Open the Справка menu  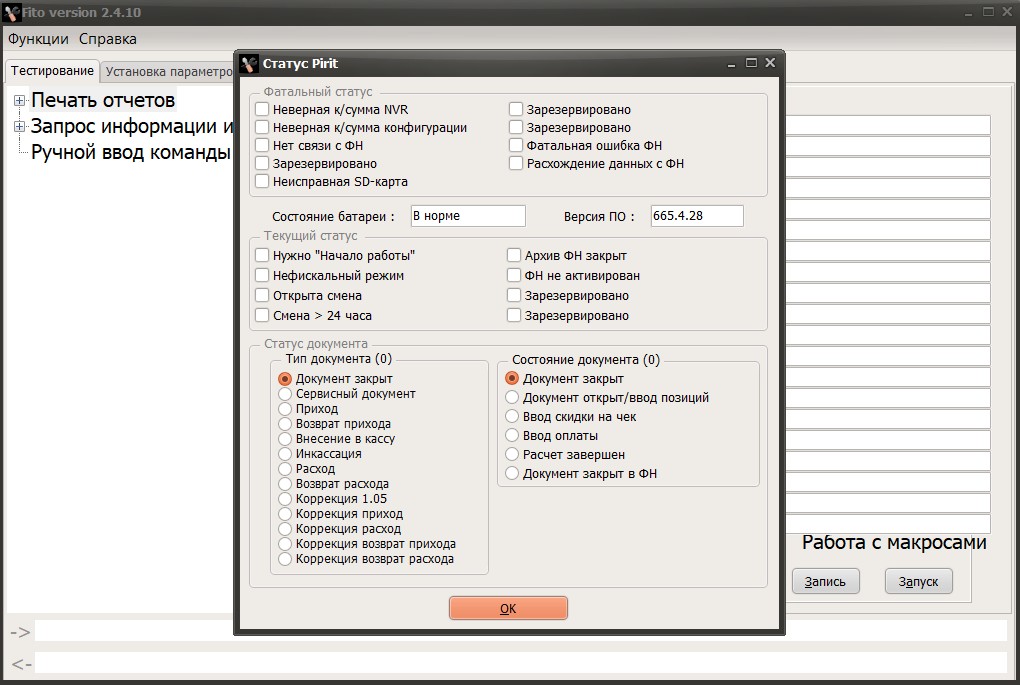(108, 39)
